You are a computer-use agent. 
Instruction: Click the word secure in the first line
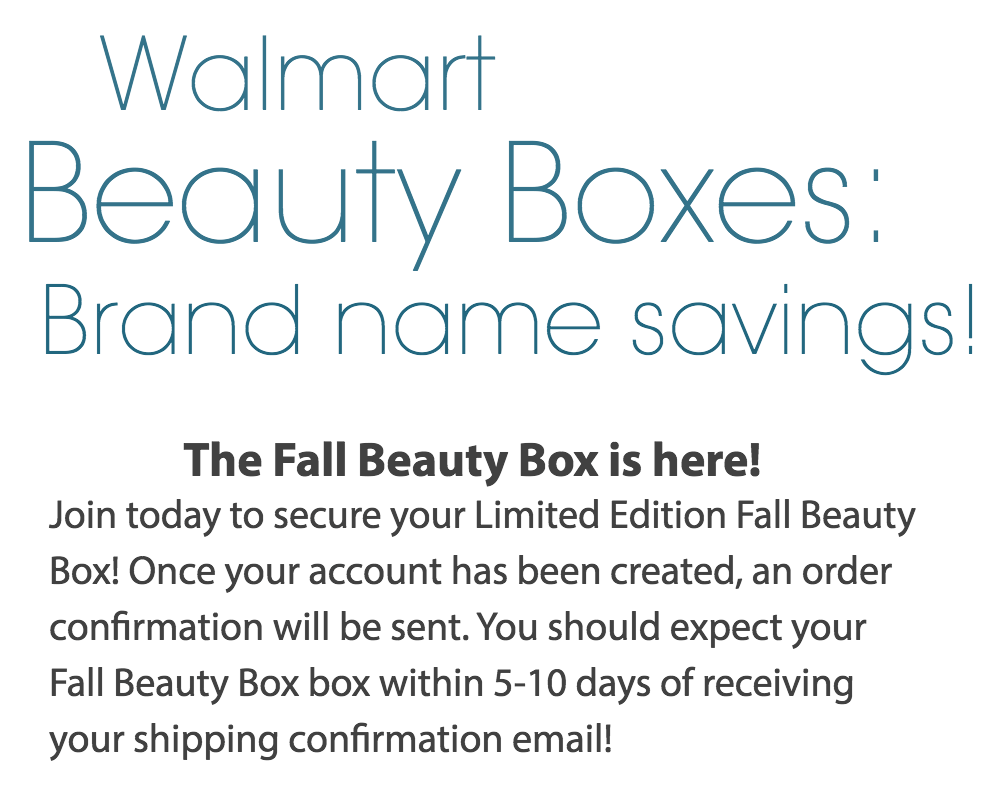coord(327,517)
